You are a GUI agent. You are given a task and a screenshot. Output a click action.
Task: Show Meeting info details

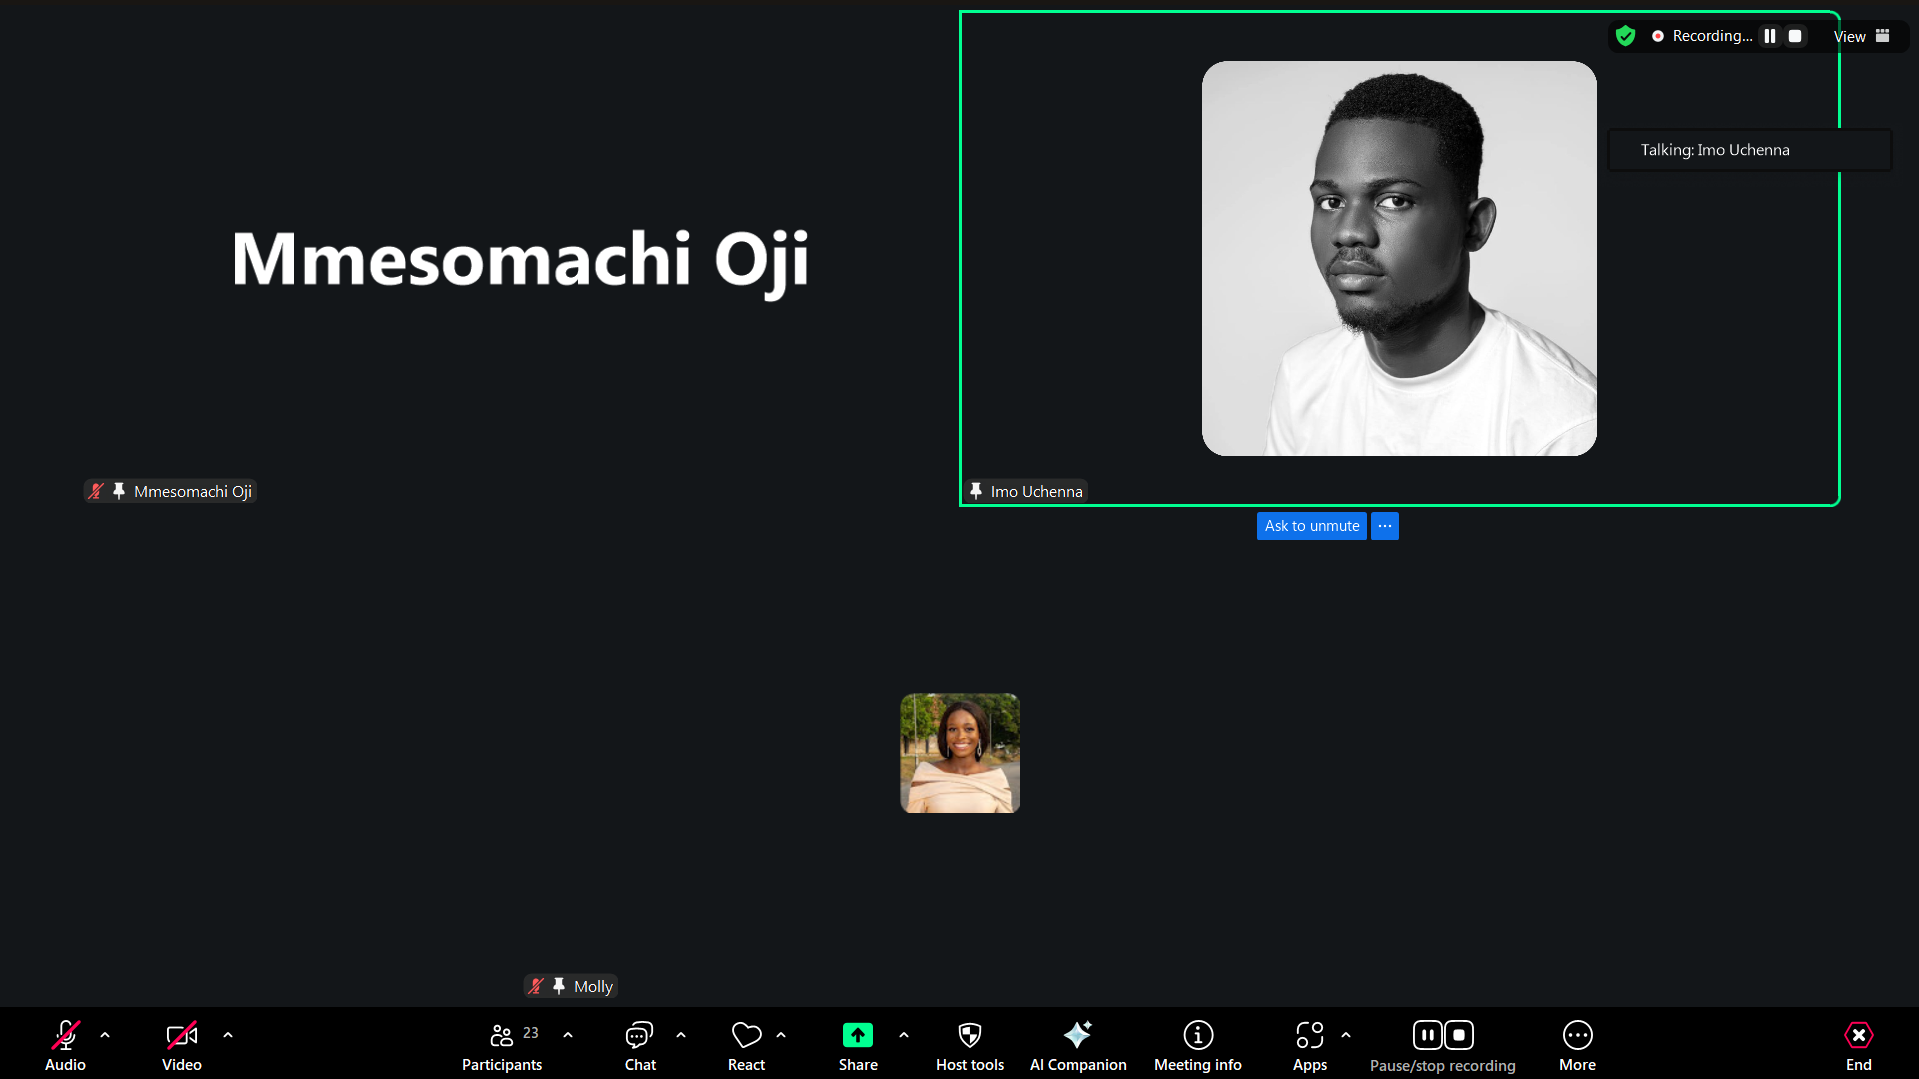point(1197,1044)
